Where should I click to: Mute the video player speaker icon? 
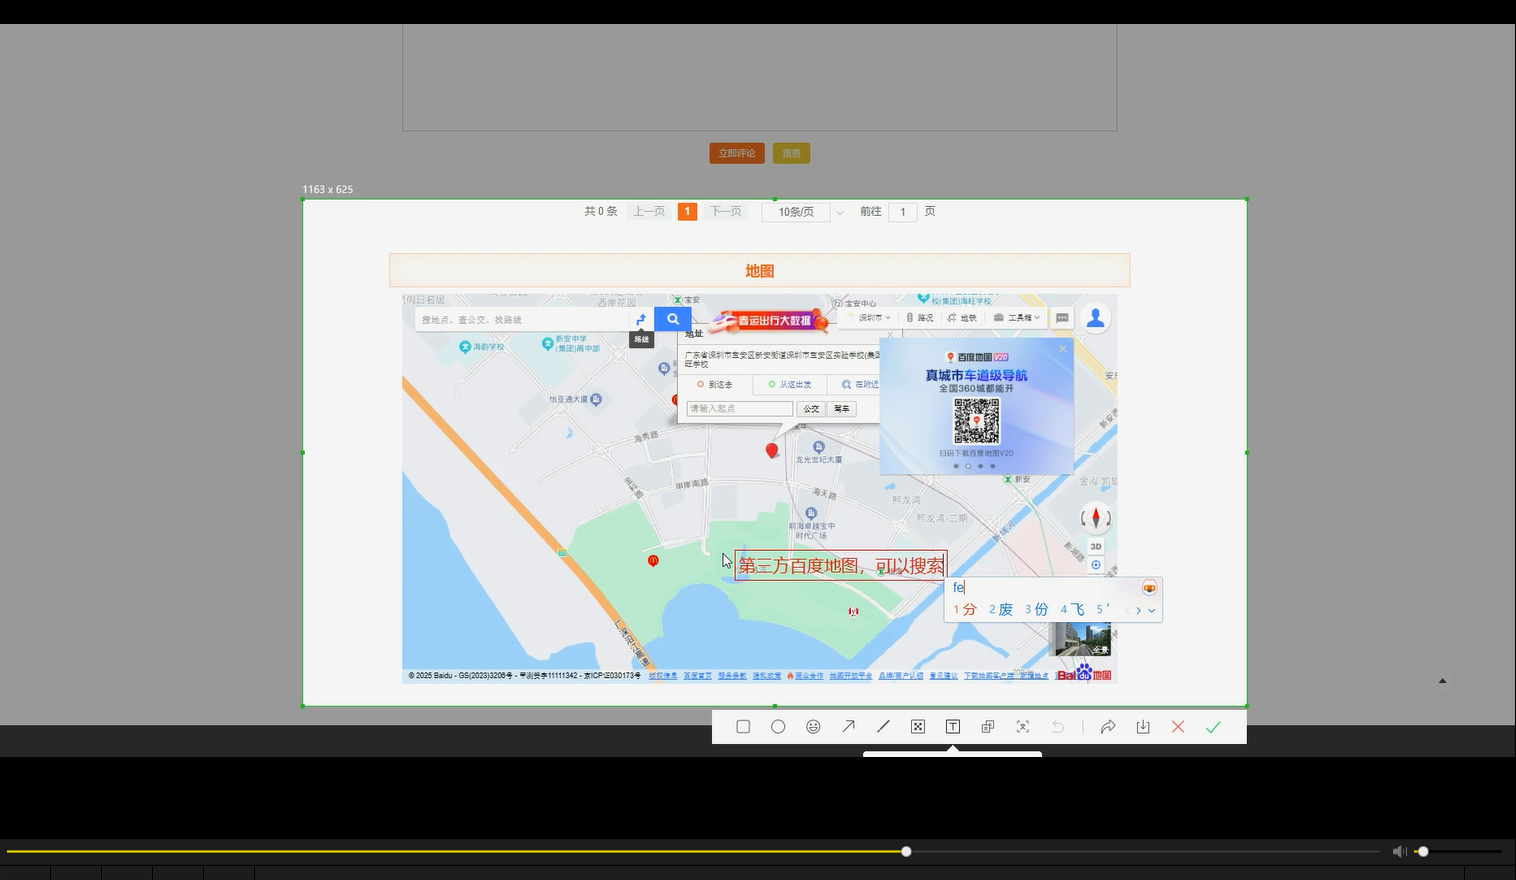[x=1399, y=852]
